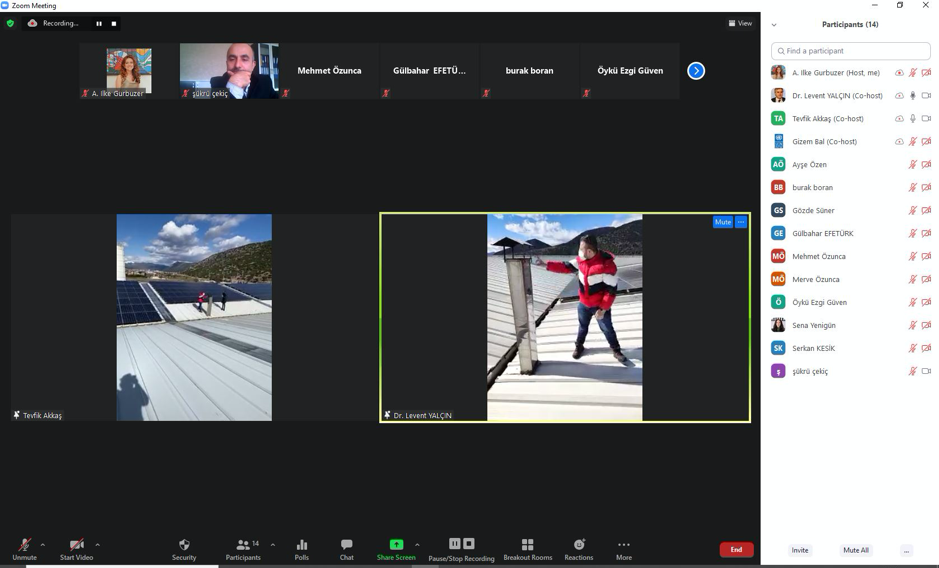Open the Security options icon
The height and width of the screenshot is (568, 939).
(184, 545)
